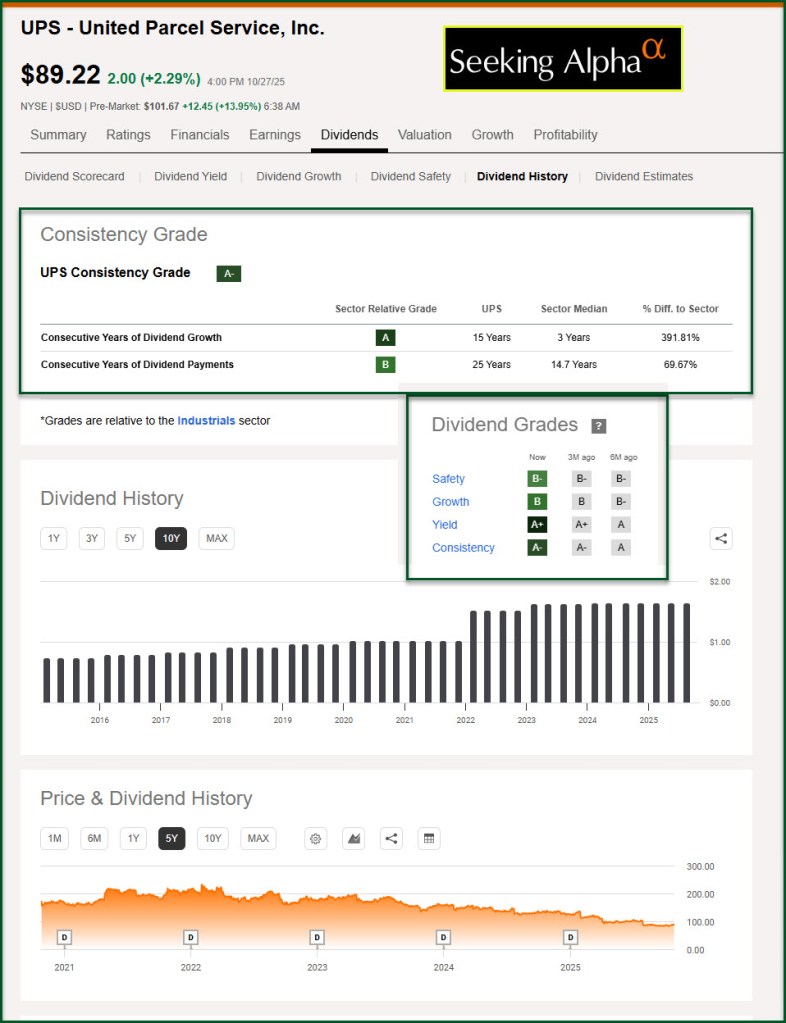Image resolution: width=786 pixels, height=1023 pixels.
Task: Click the A- UPS Consistency Grade badge
Action: pyautogui.click(x=228, y=273)
